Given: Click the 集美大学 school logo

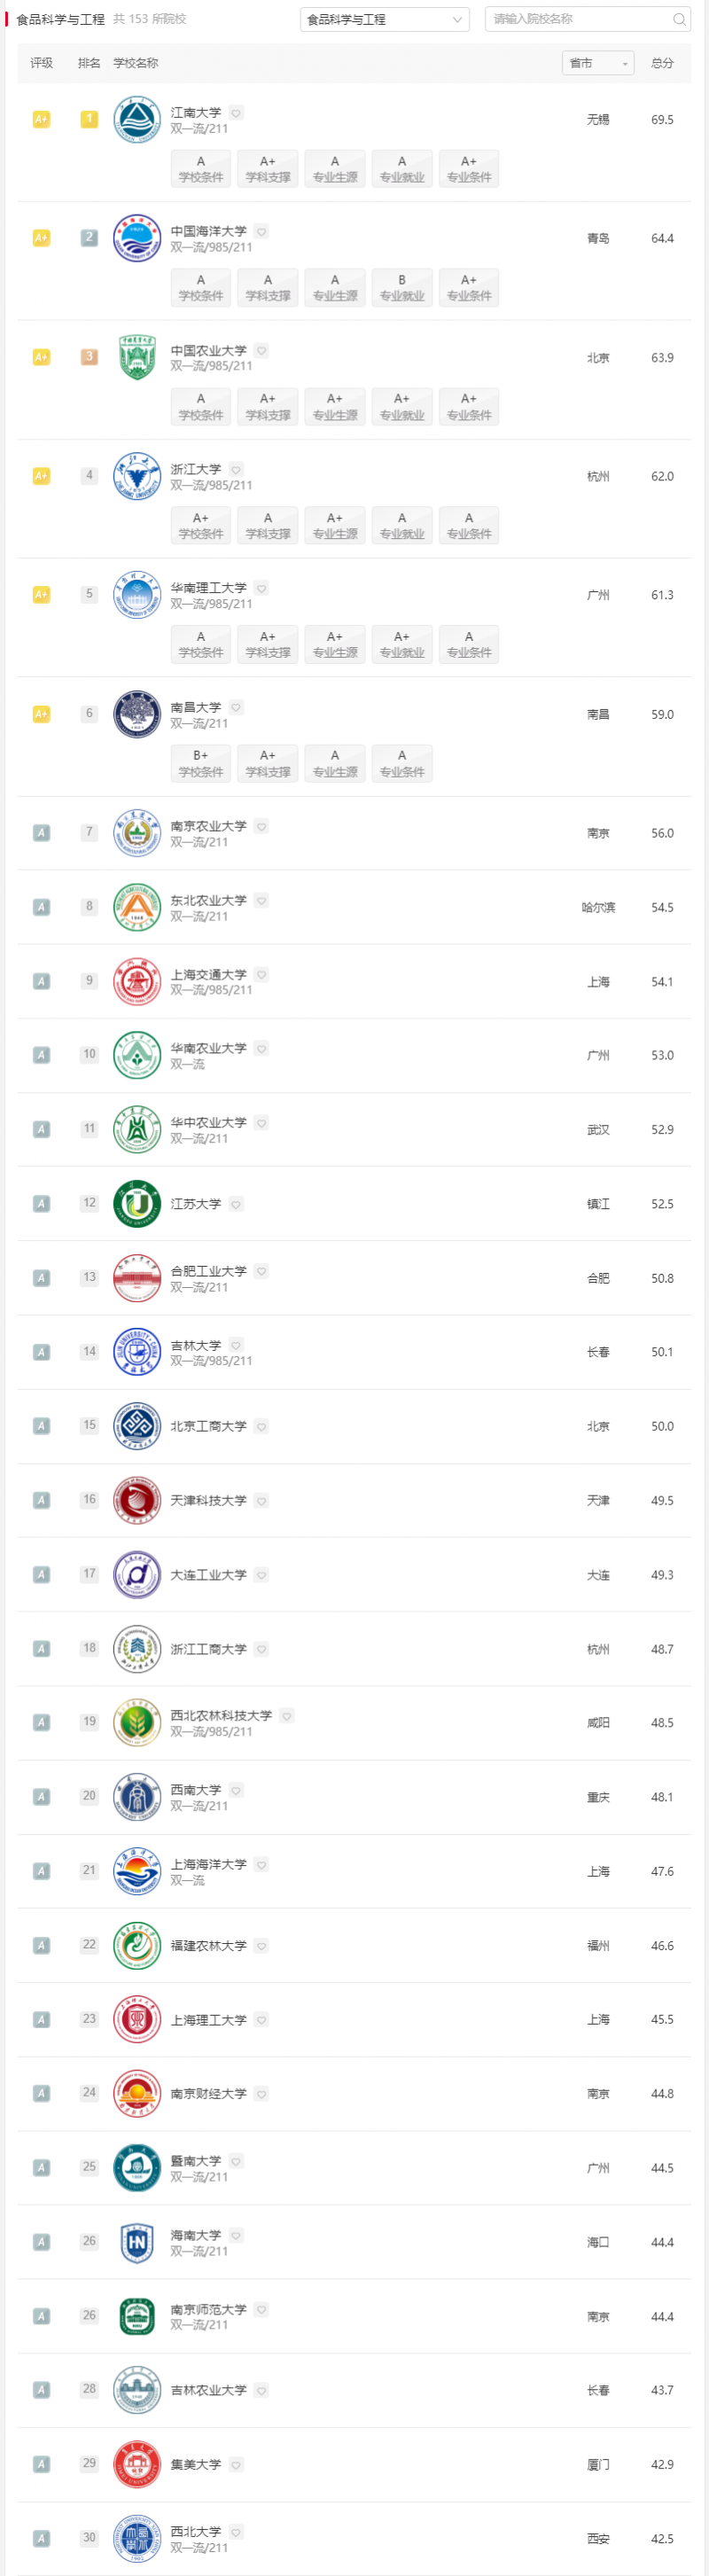Looking at the screenshot, I should tap(137, 2463).
